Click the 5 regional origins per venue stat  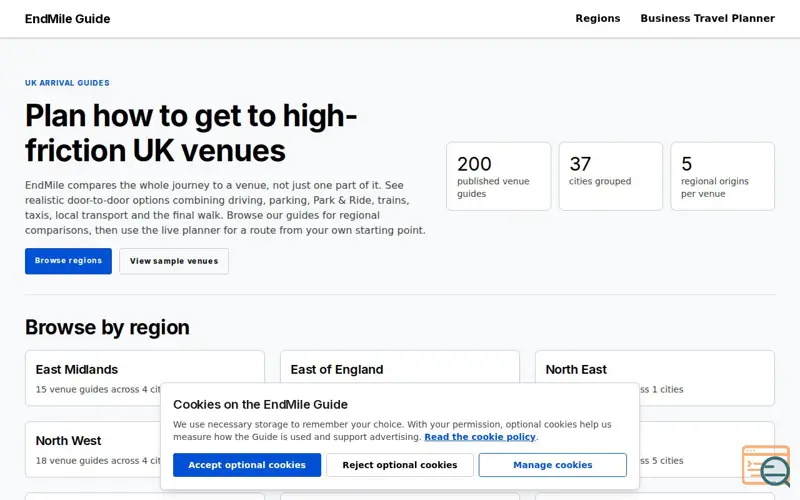(x=722, y=177)
